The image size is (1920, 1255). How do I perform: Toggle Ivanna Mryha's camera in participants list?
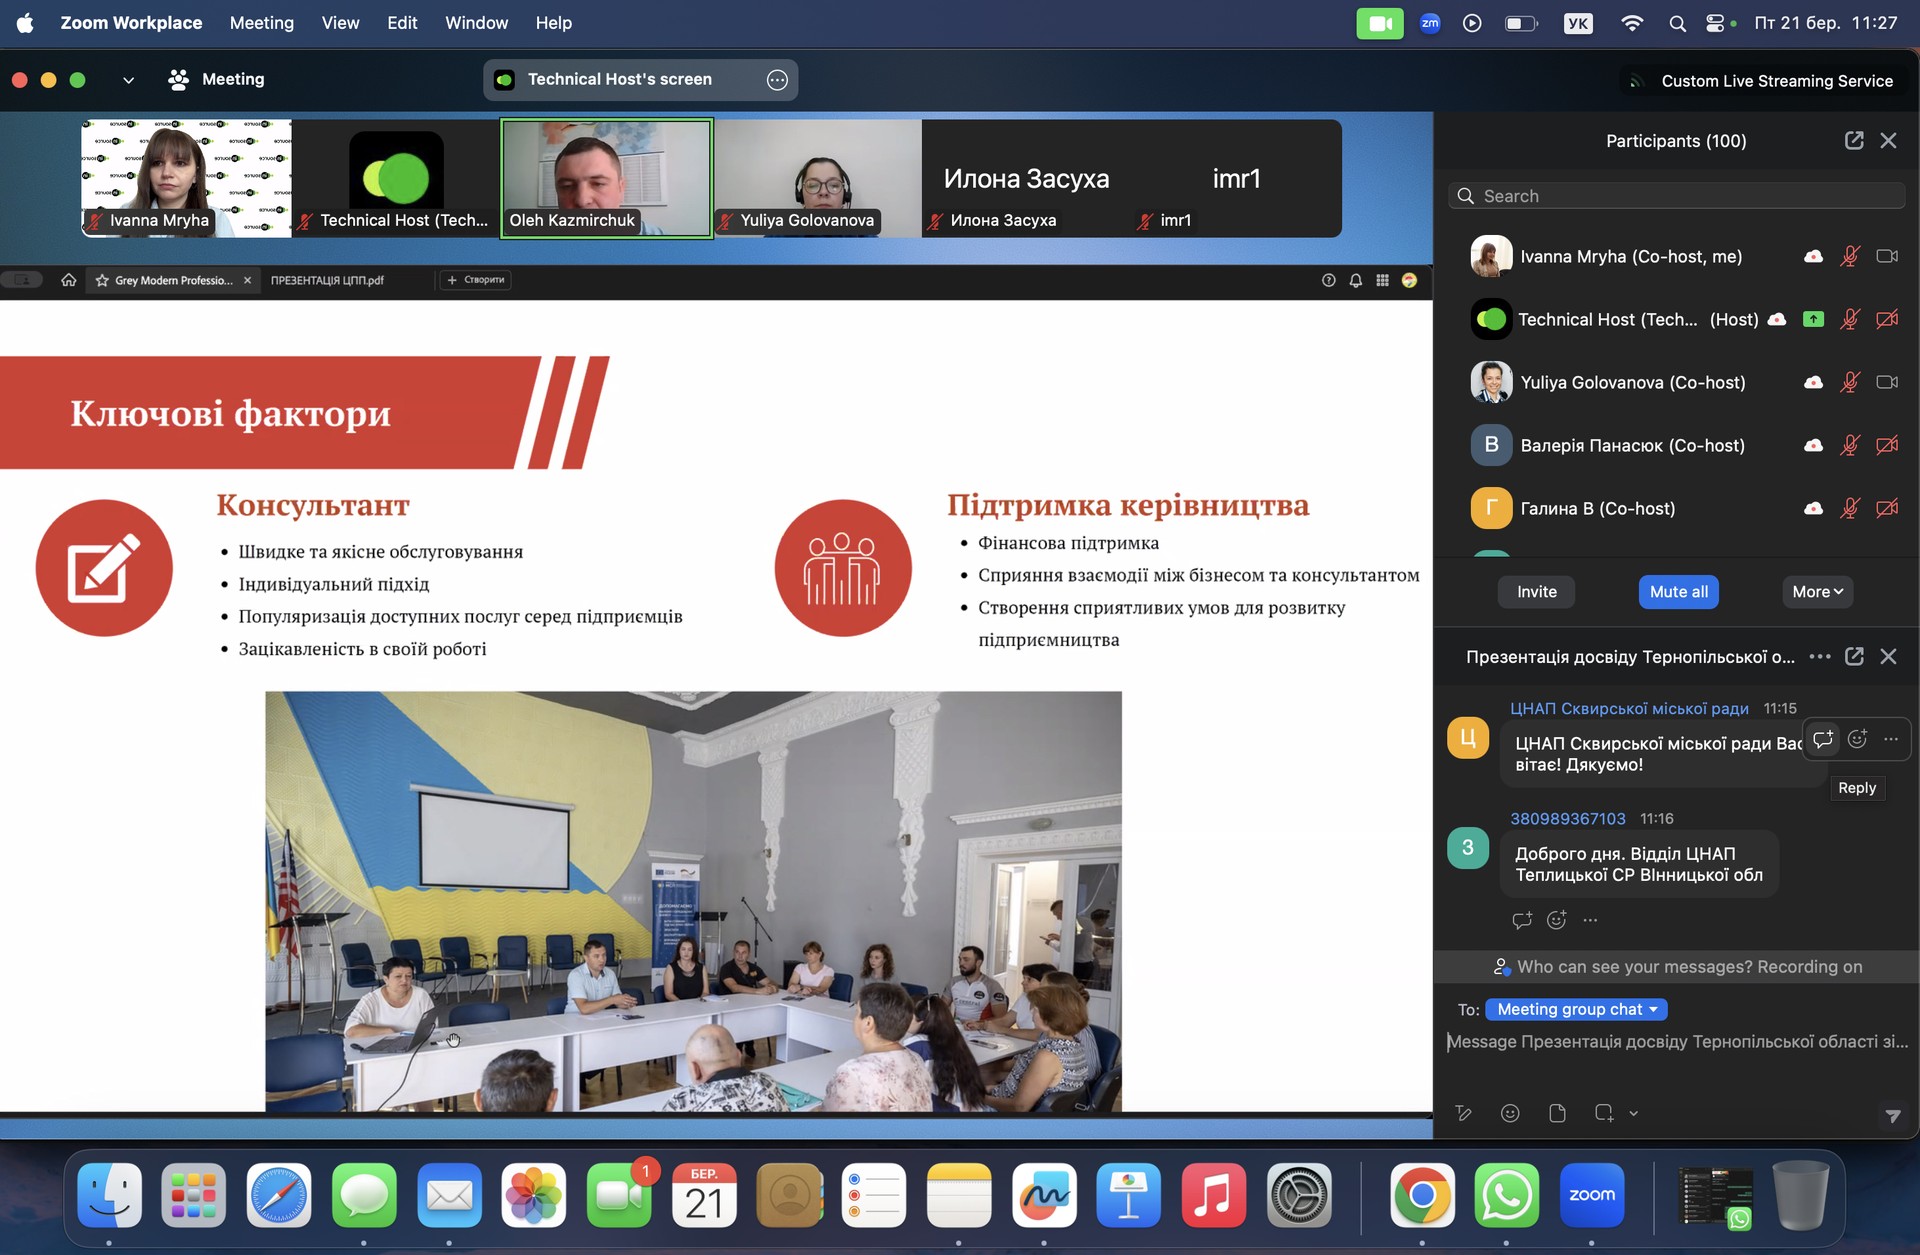click(1887, 257)
